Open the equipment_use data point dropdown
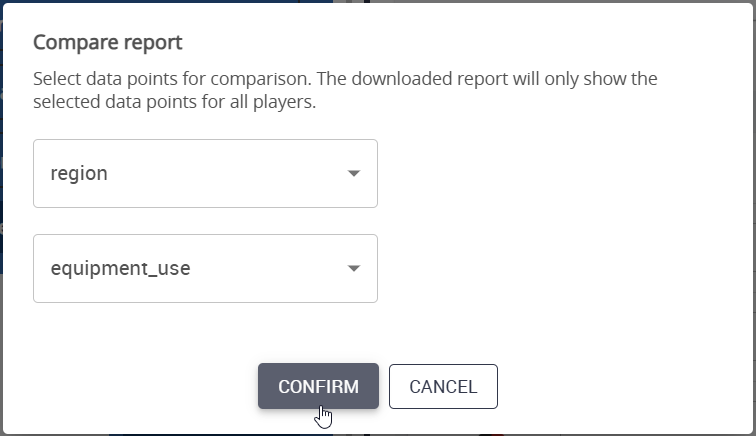The height and width of the screenshot is (436, 756). click(x=205, y=269)
